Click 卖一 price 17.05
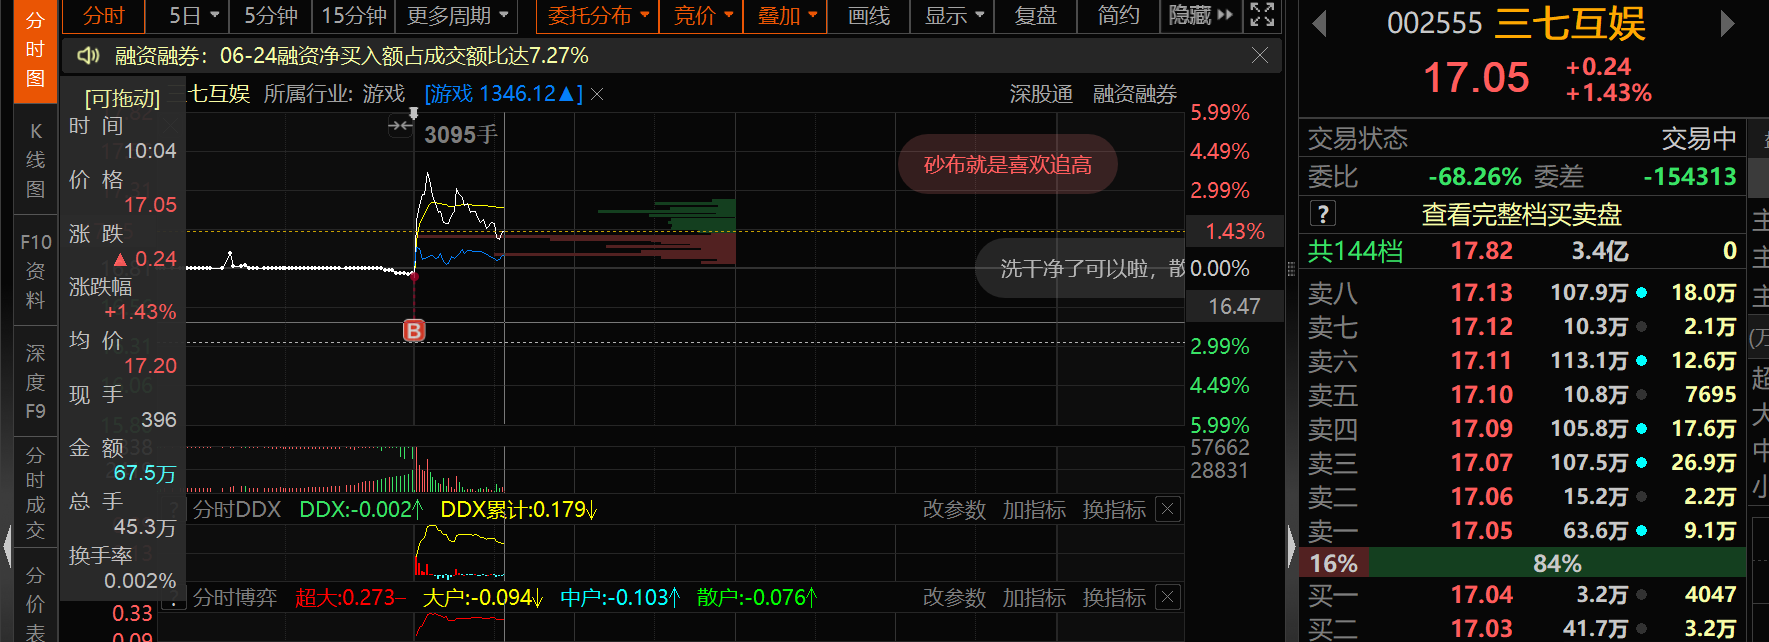Screen dimensions: 1769x642 coord(1482,531)
